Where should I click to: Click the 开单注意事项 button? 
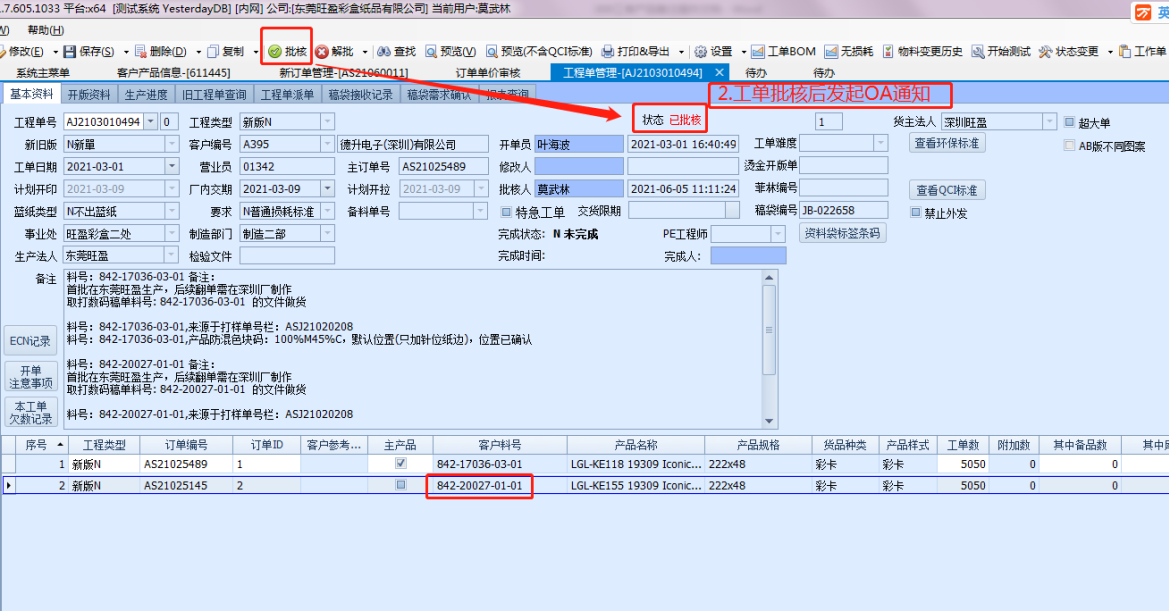pos(31,376)
